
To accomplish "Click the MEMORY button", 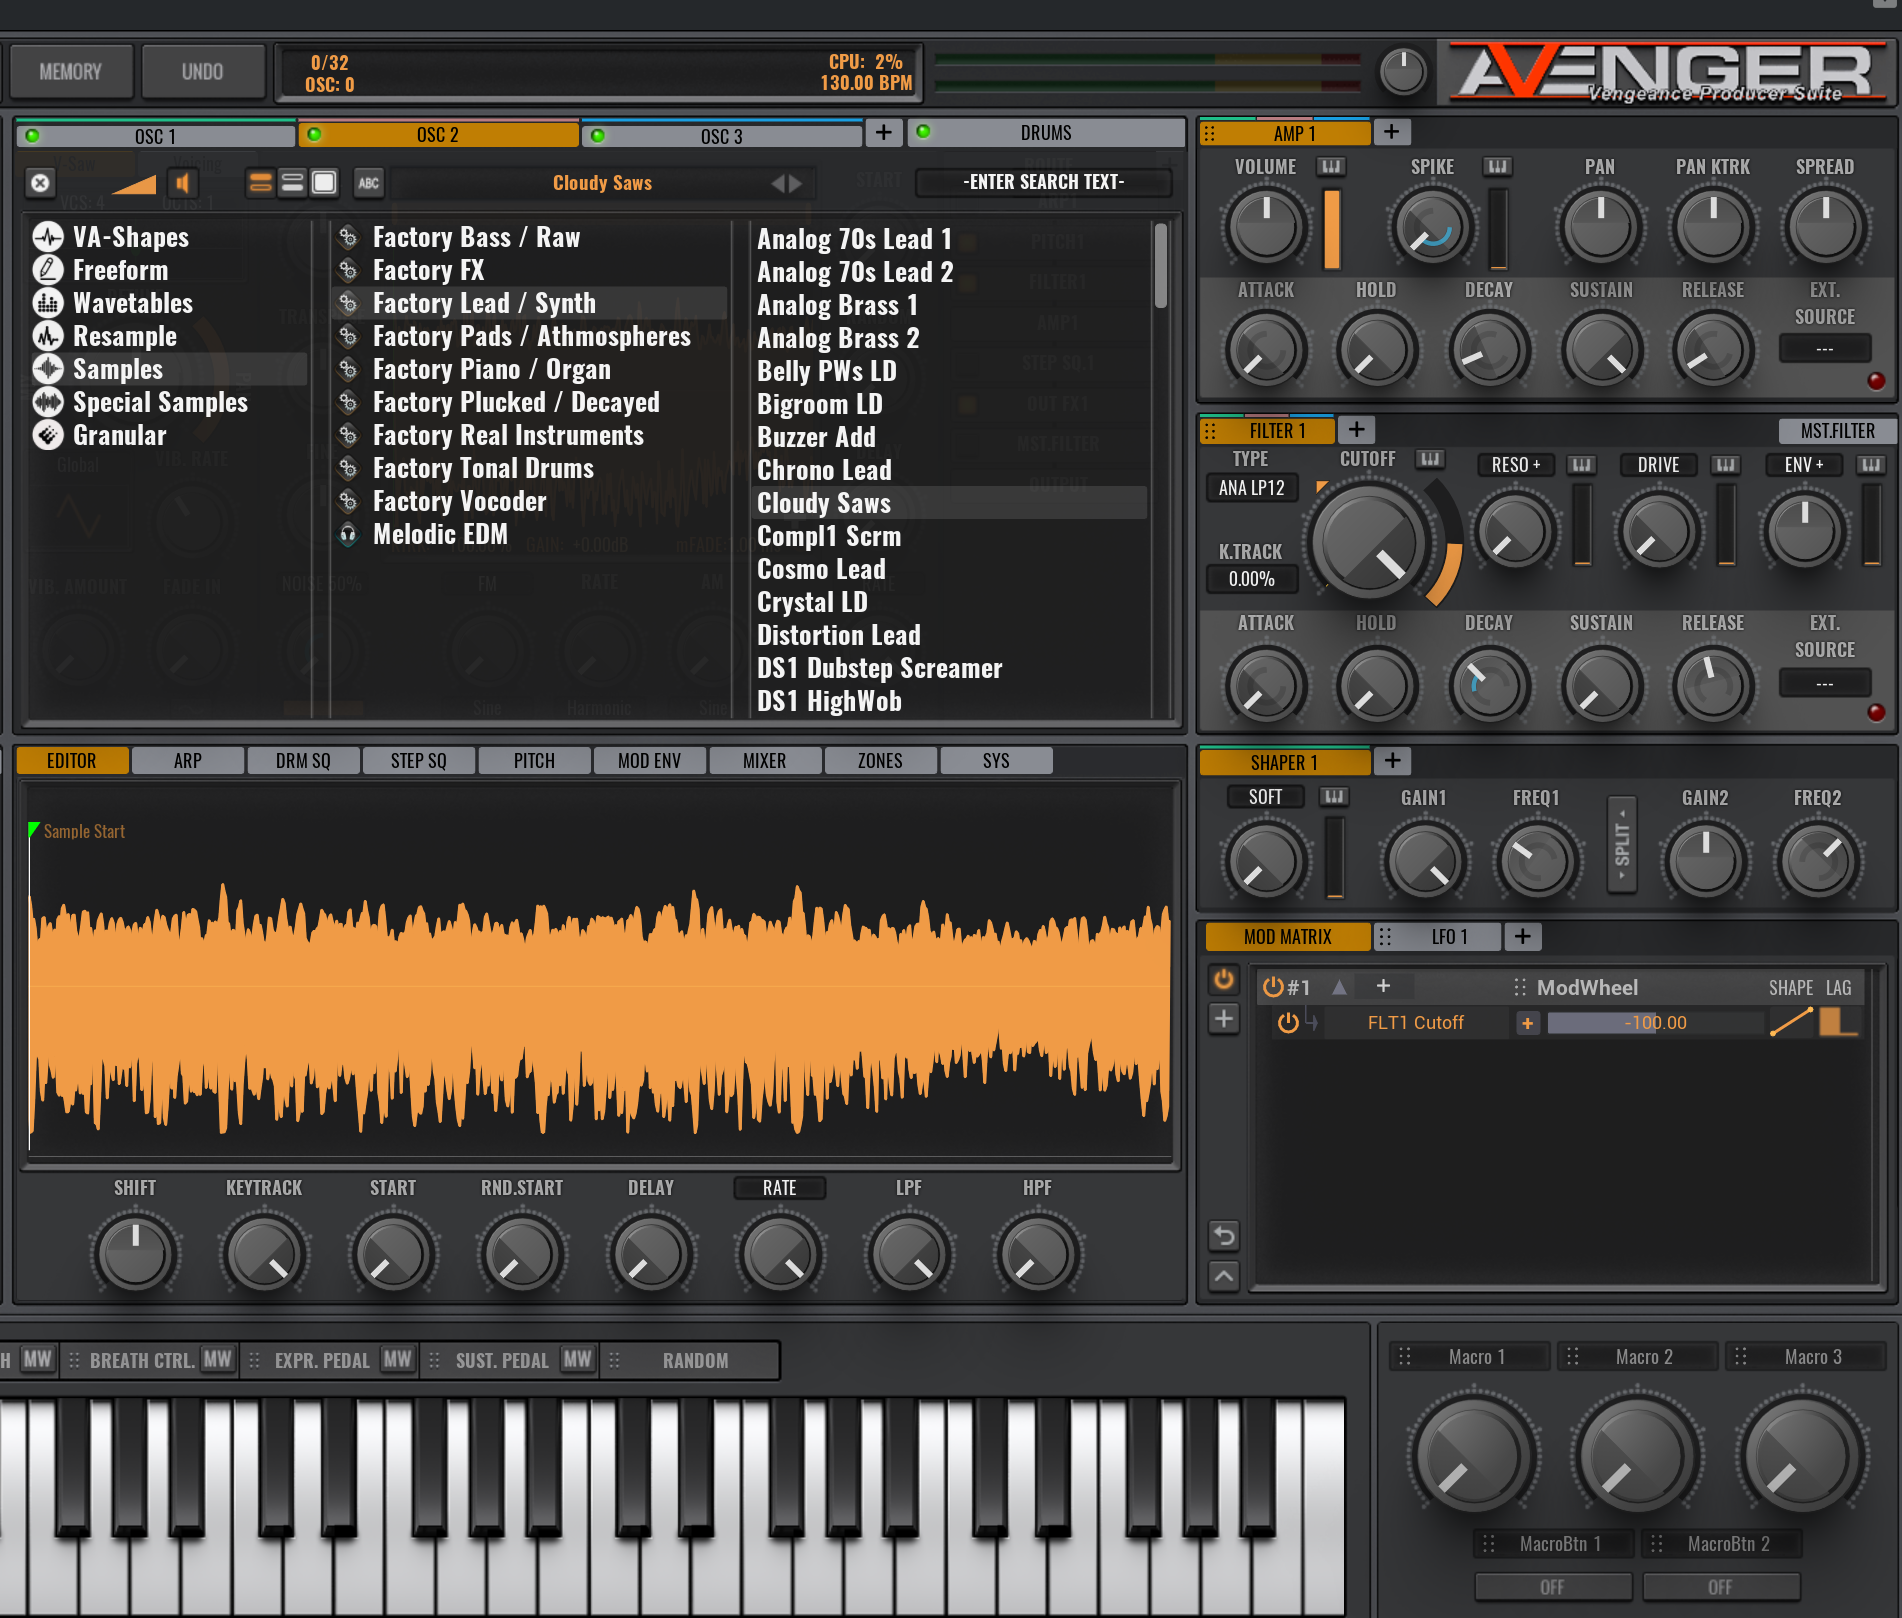I will point(70,72).
